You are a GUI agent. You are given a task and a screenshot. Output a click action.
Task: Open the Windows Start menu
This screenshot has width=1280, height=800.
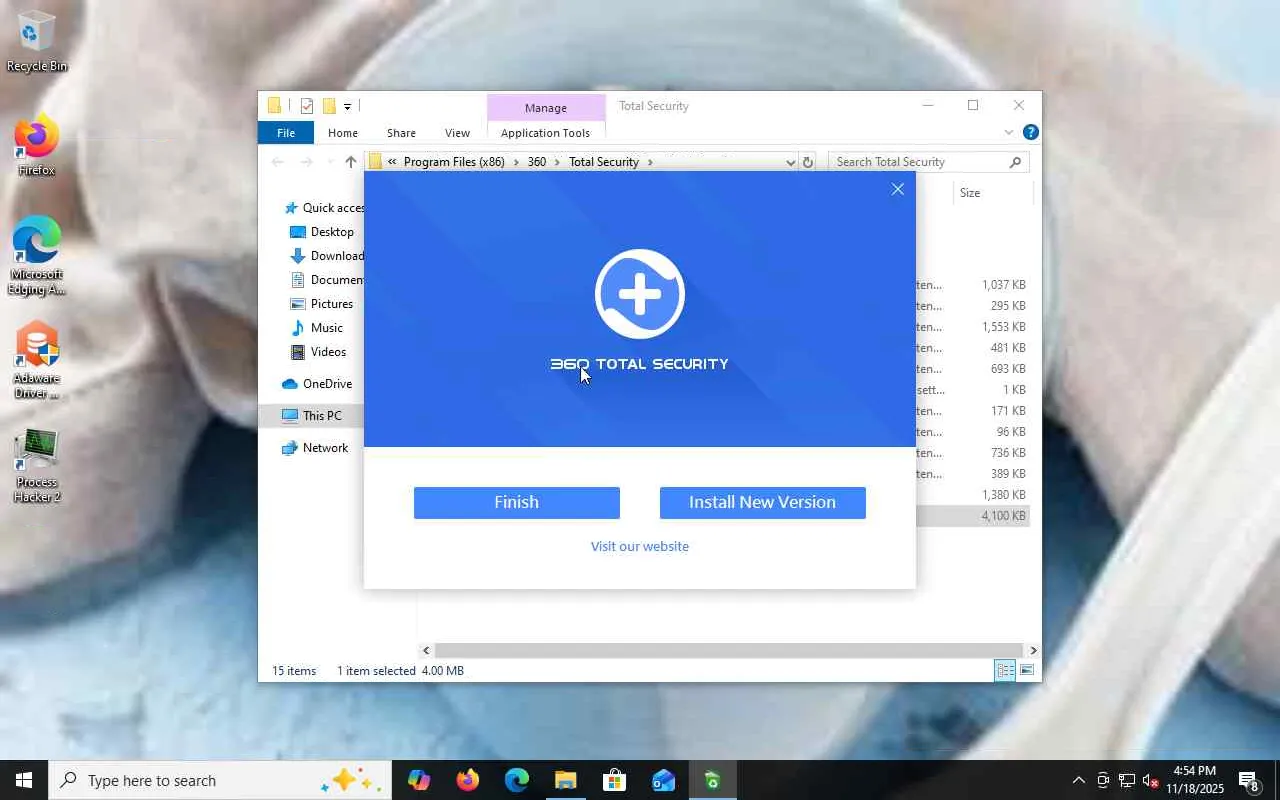[24, 780]
